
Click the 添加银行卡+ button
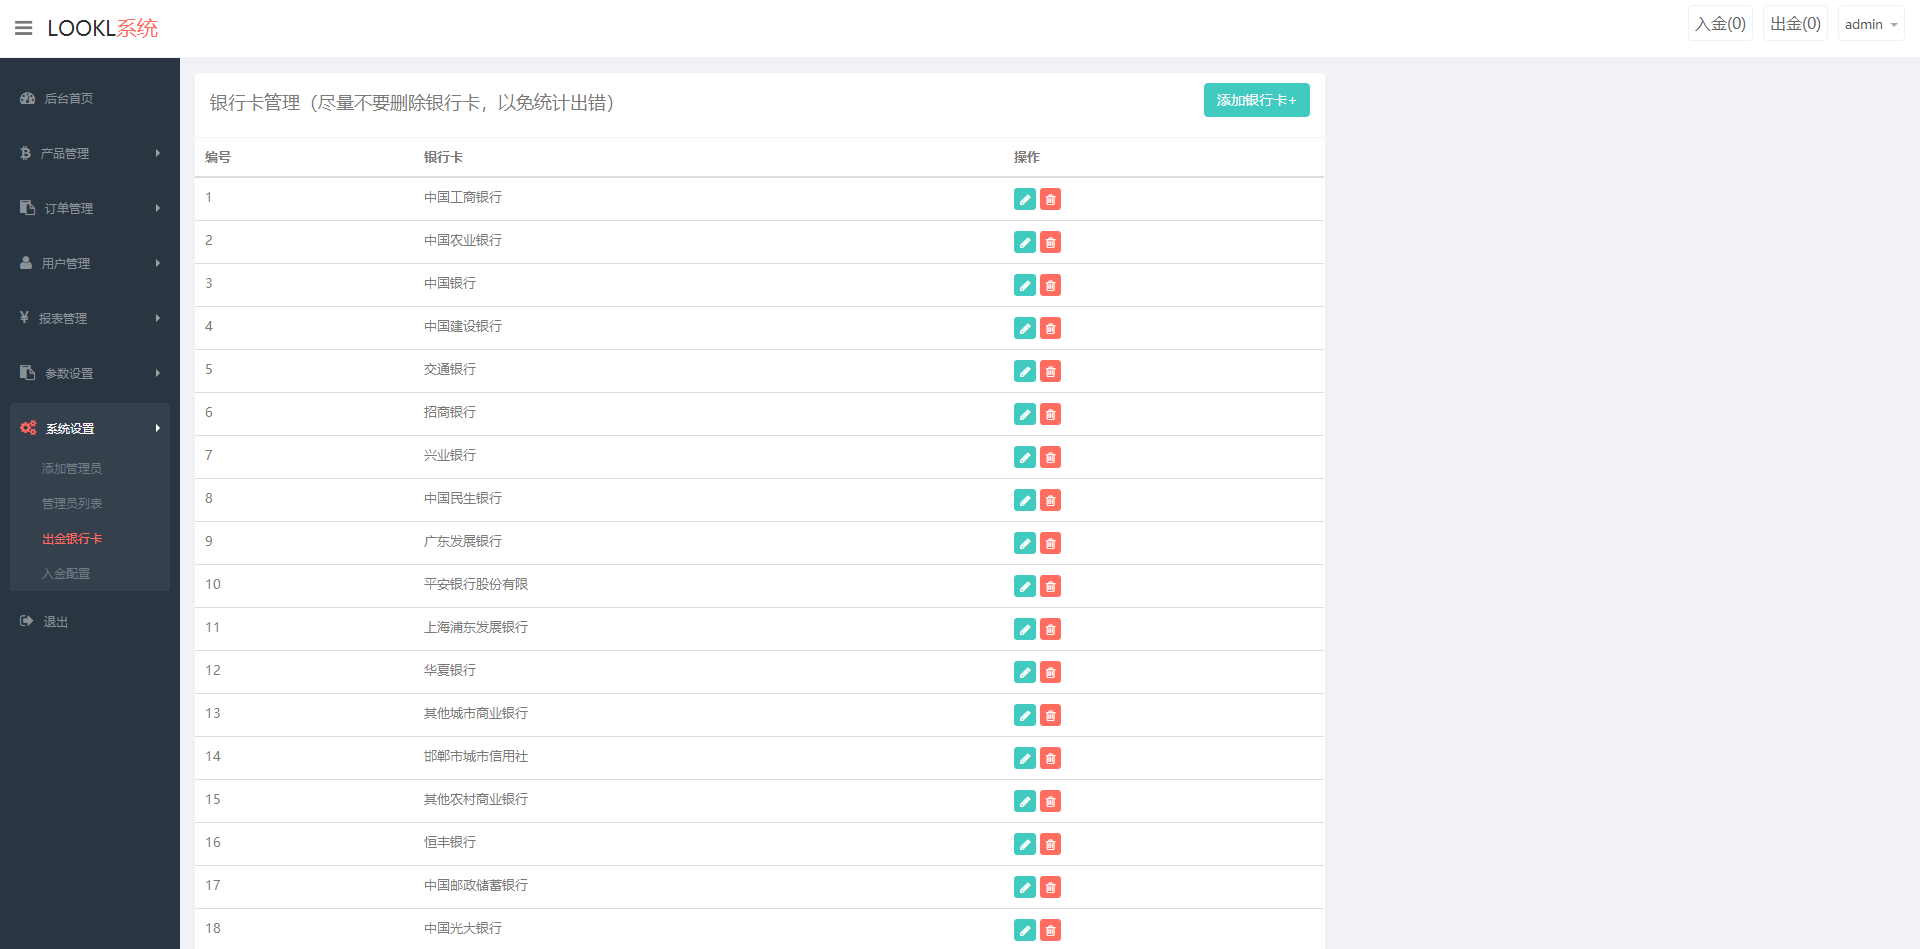tap(1256, 100)
